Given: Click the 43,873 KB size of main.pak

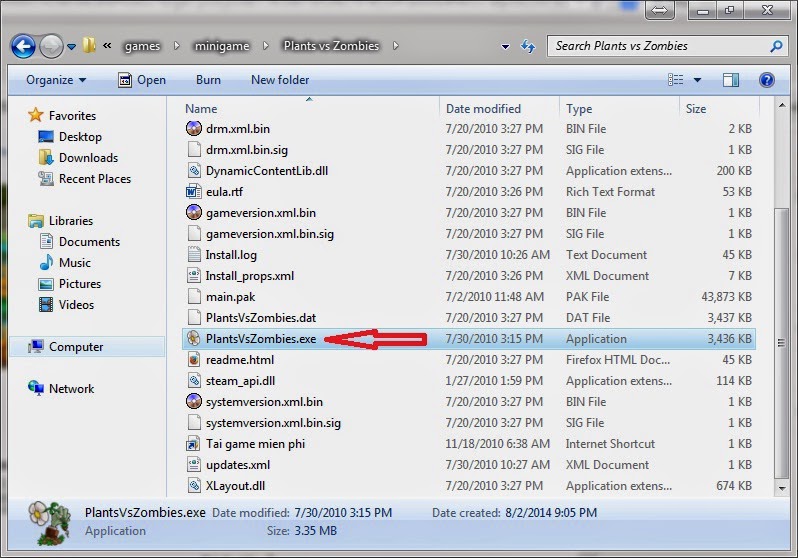Looking at the screenshot, I should pyautogui.click(x=726, y=296).
